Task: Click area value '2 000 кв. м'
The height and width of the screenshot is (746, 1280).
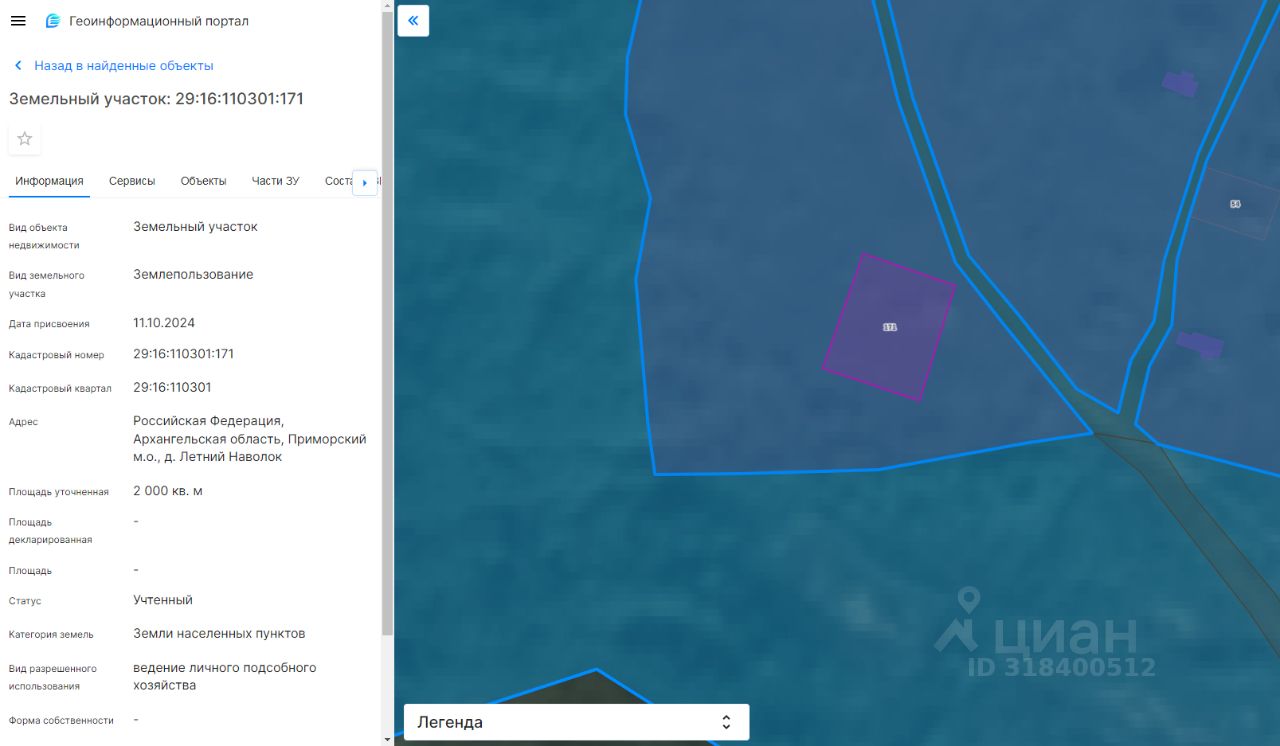Action: pos(168,491)
